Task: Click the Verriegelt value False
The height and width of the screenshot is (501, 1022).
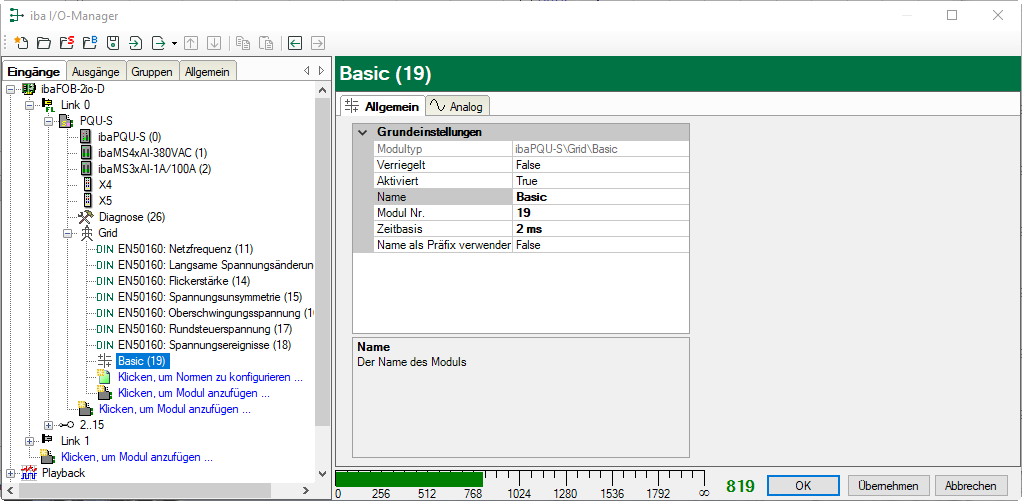Action: [600, 165]
